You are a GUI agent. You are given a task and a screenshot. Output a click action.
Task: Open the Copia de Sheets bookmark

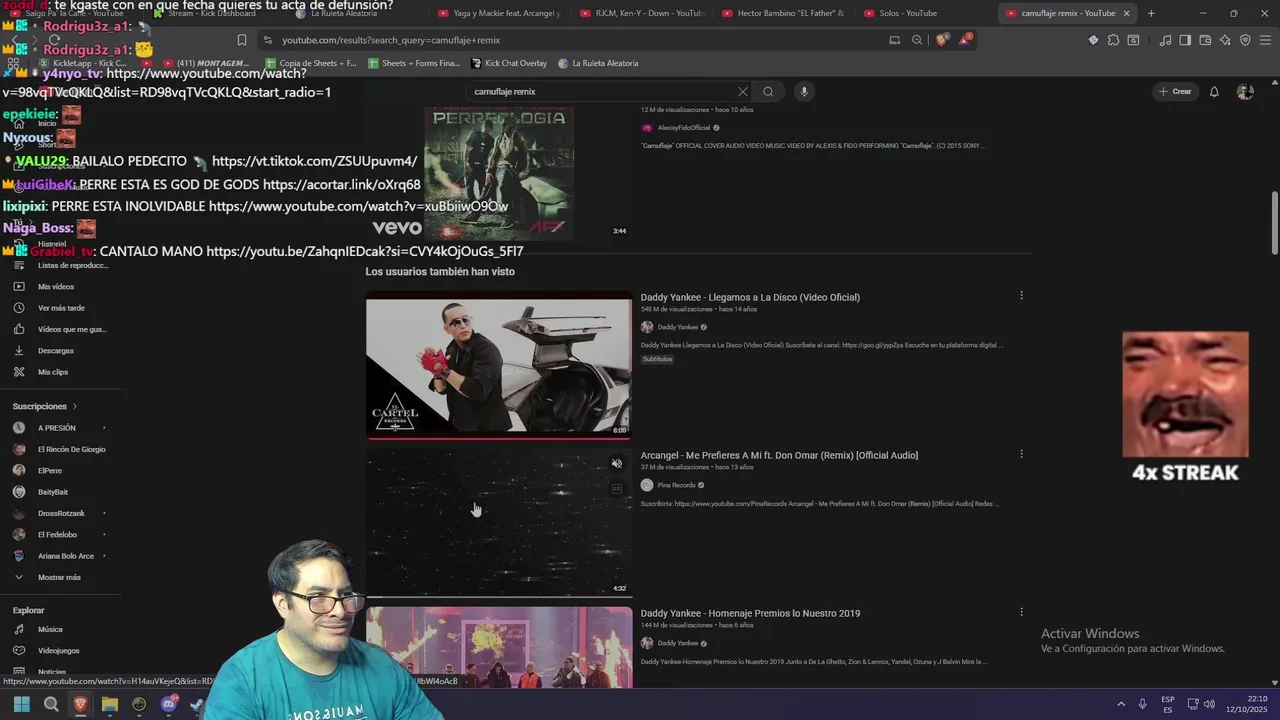(x=310, y=63)
